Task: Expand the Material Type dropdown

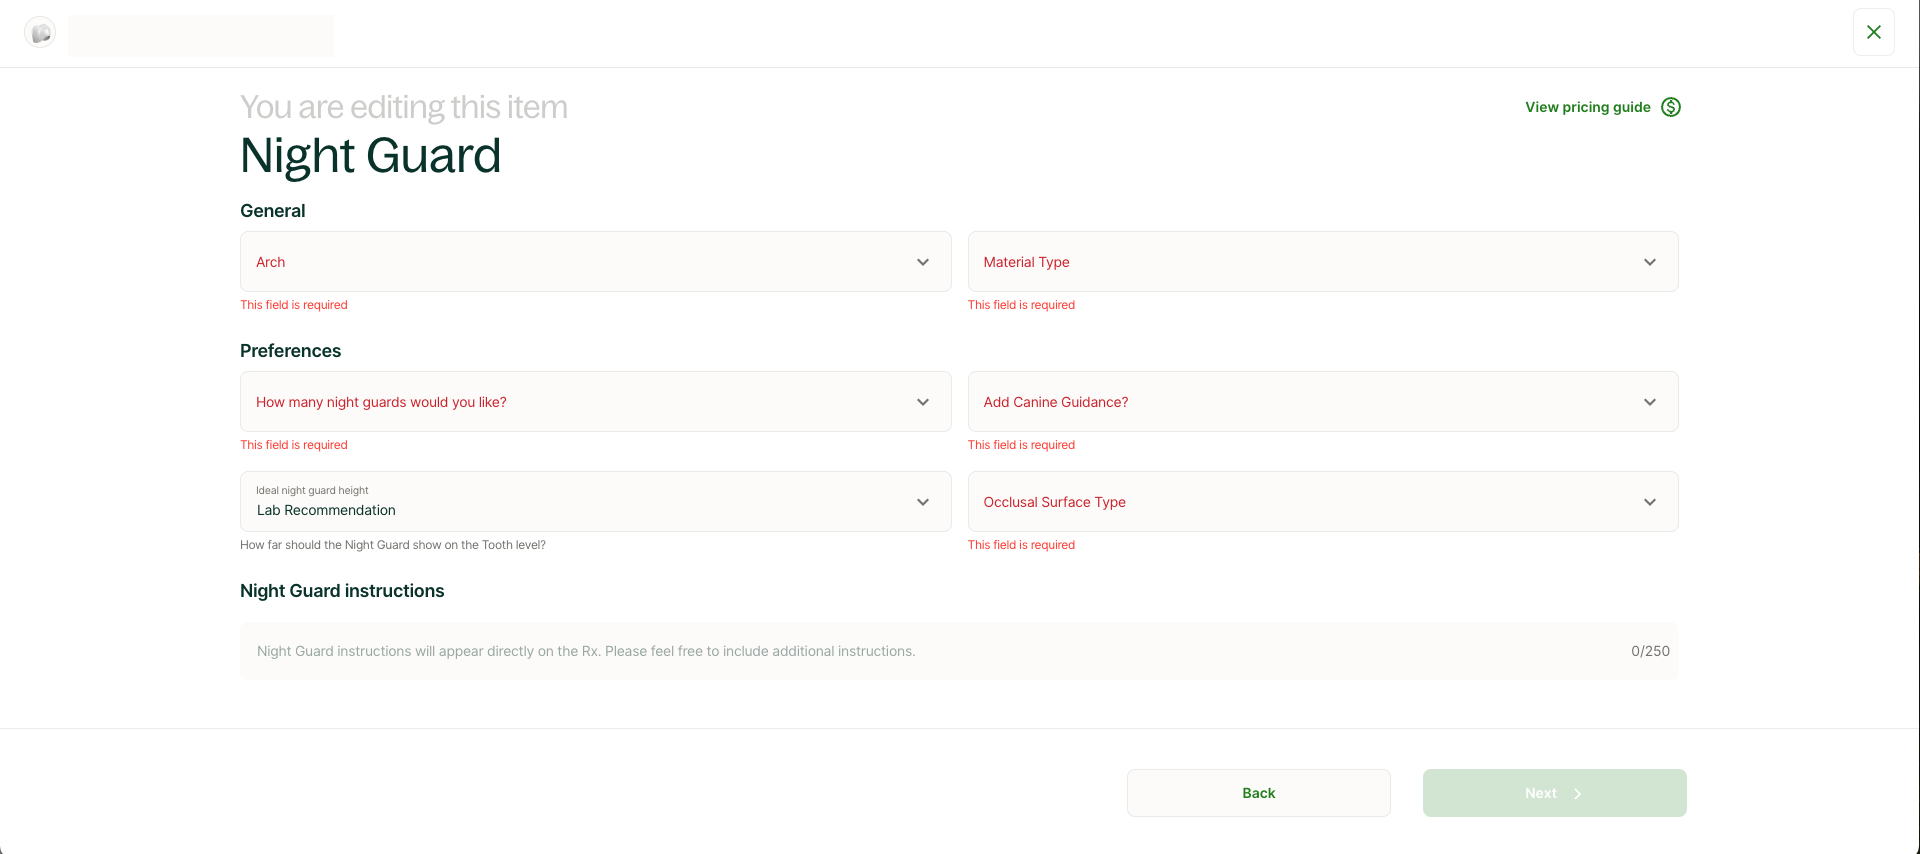Action: click(1300, 262)
